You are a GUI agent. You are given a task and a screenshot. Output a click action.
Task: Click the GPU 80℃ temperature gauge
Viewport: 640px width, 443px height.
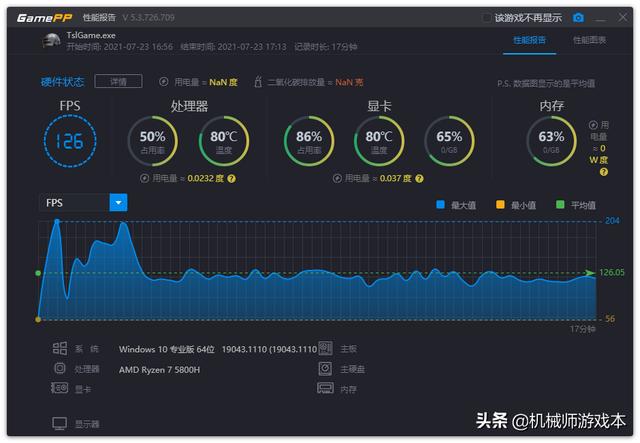(x=379, y=141)
